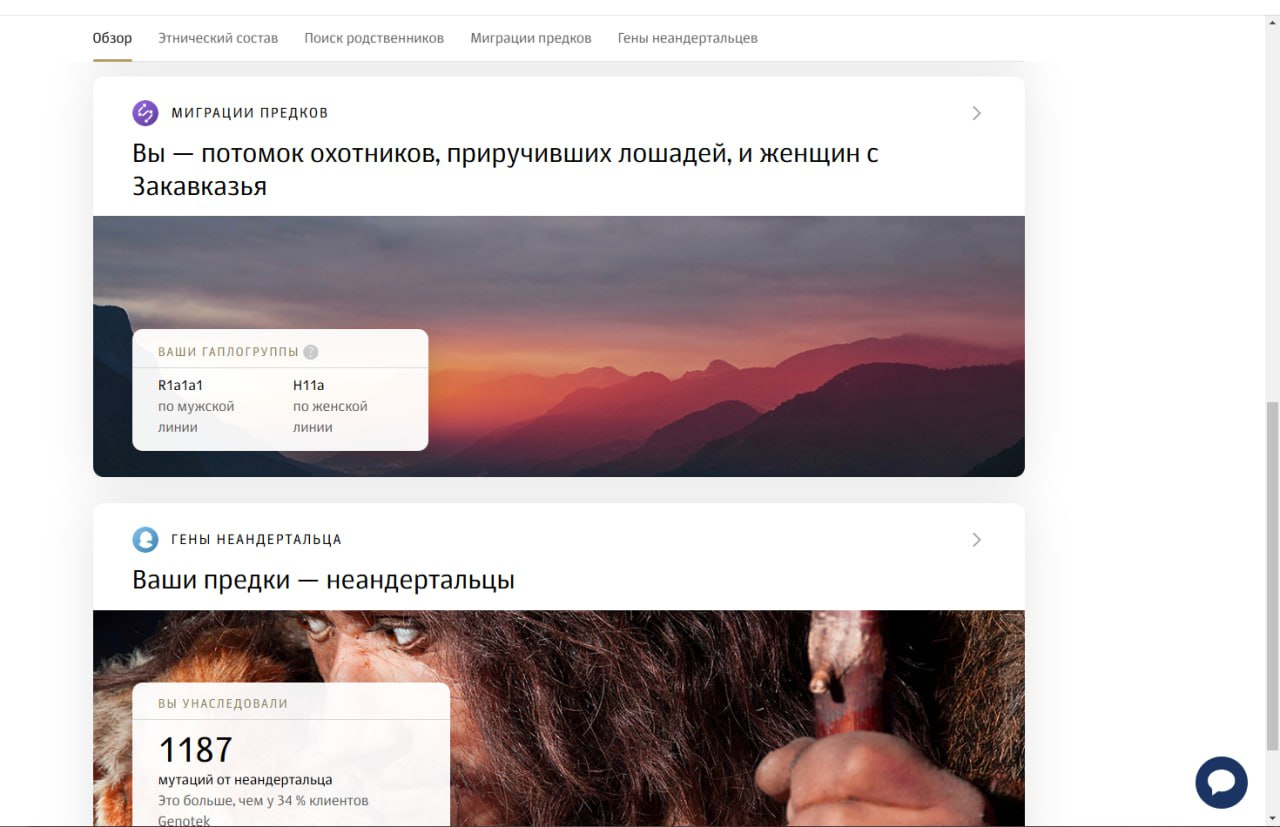Click the page vertical scrollbar thumb
This screenshot has width=1280, height=827.
1272,575
